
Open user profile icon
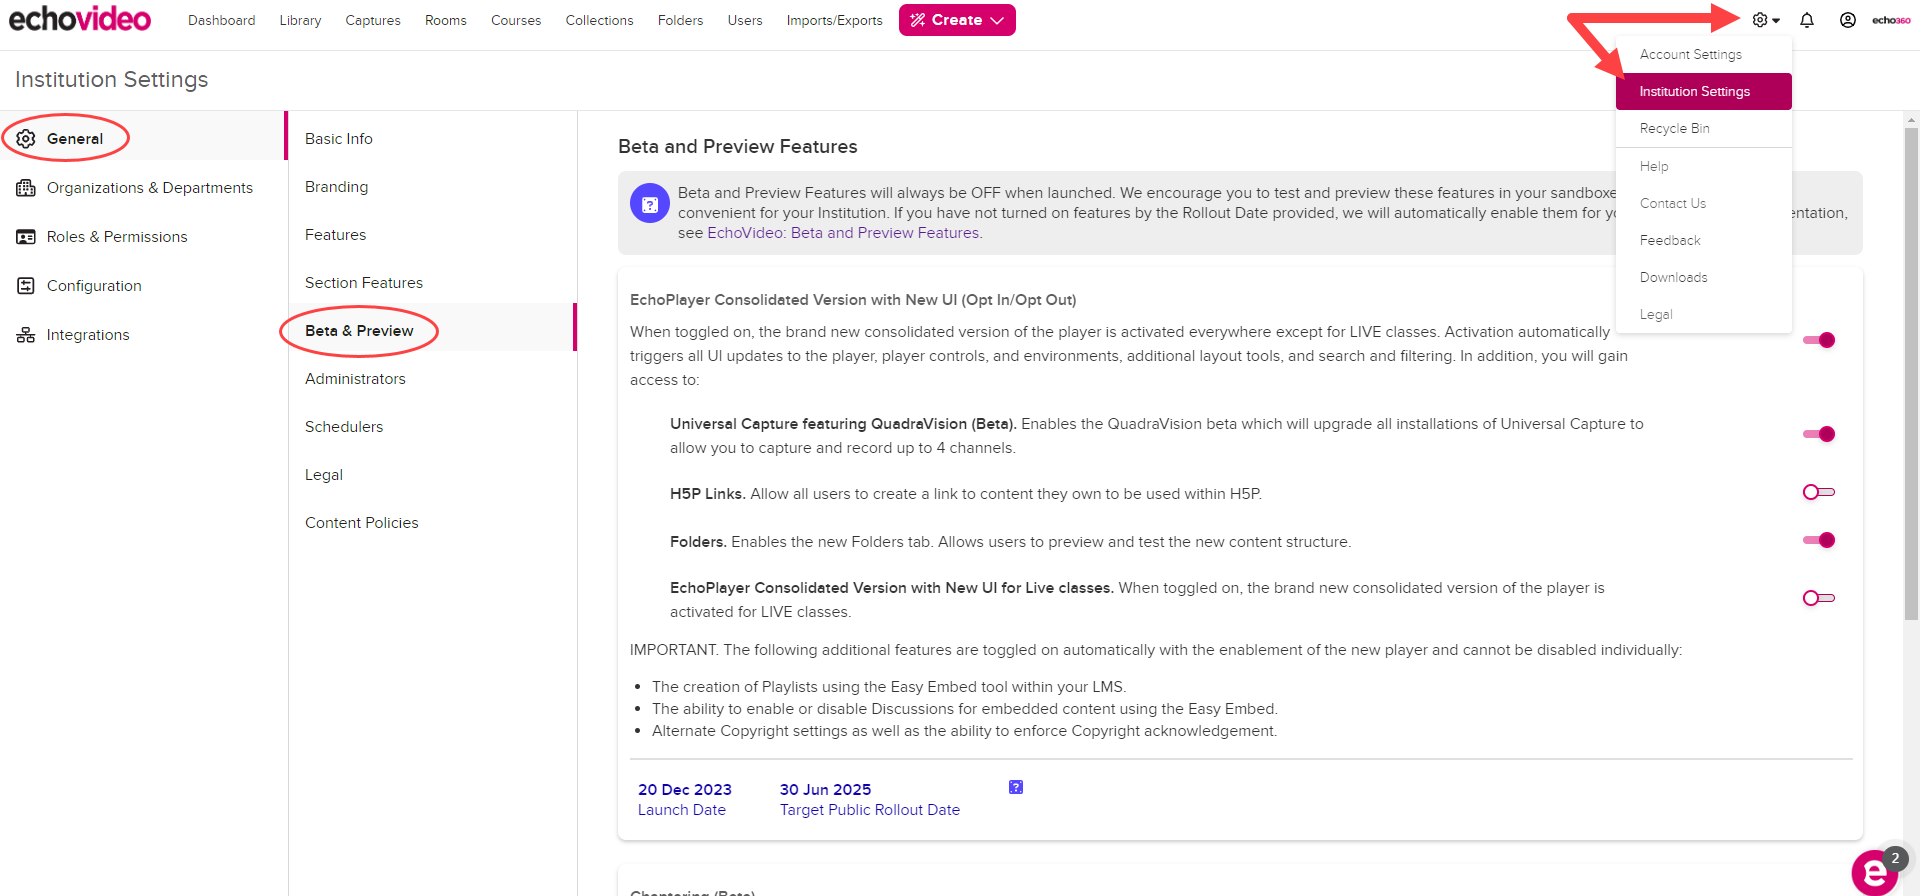click(1848, 20)
